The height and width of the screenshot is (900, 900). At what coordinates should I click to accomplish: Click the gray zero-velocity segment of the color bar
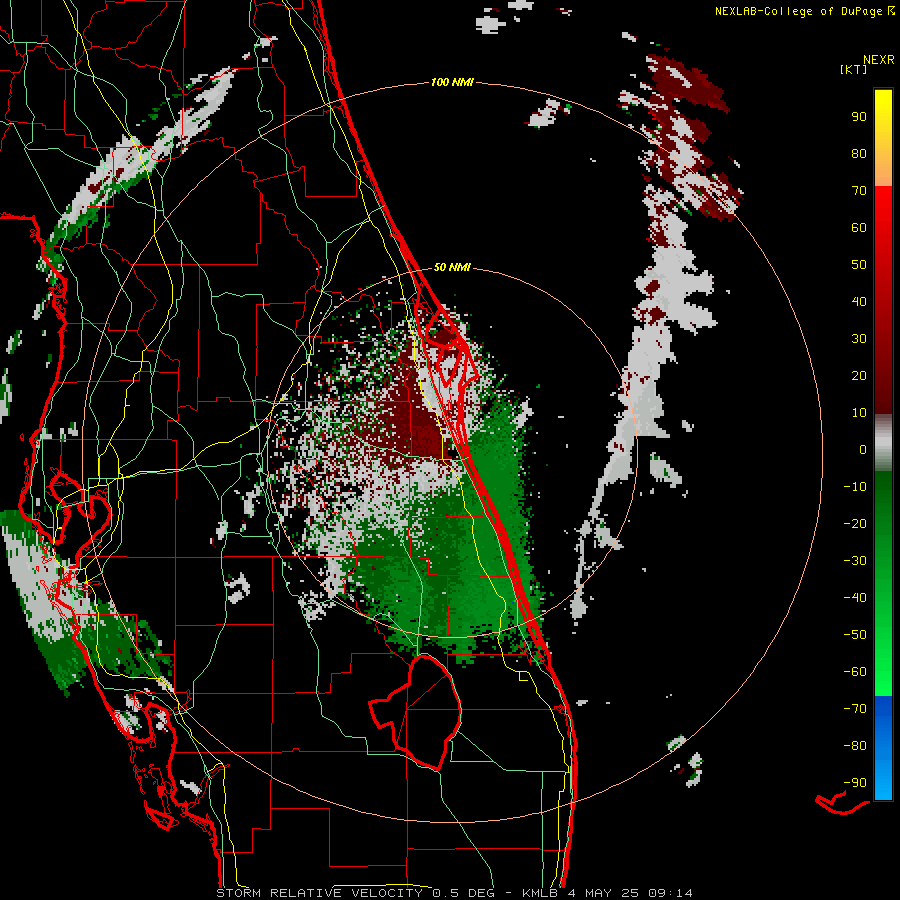(x=883, y=443)
